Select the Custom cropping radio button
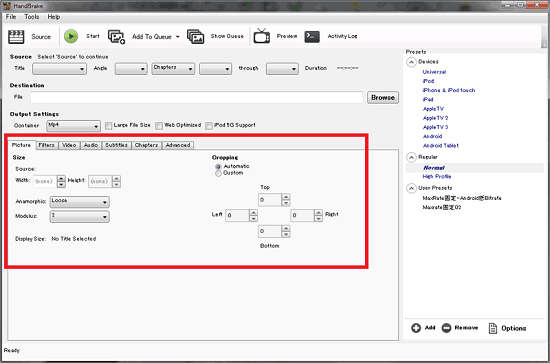The width and height of the screenshot is (550, 363). pos(219,173)
